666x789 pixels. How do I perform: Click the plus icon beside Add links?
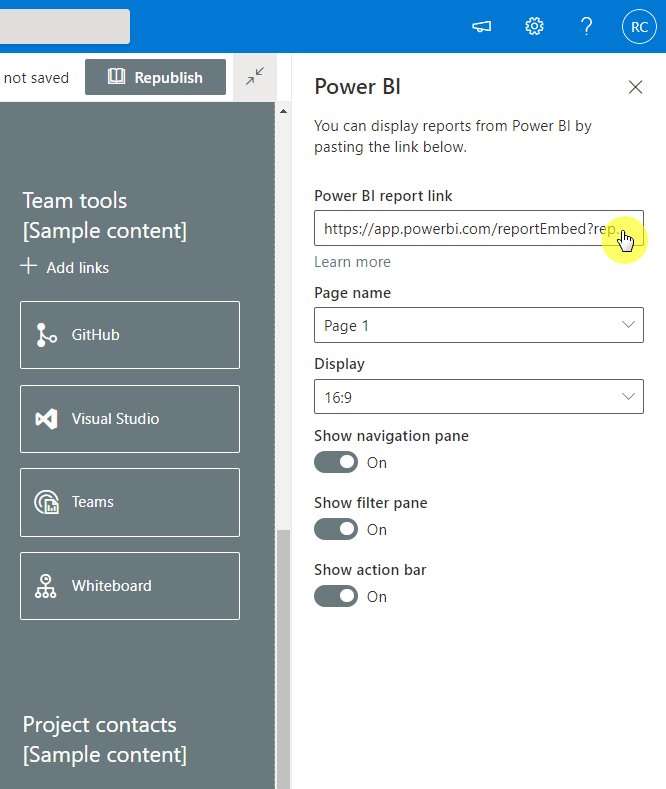click(29, 266)
